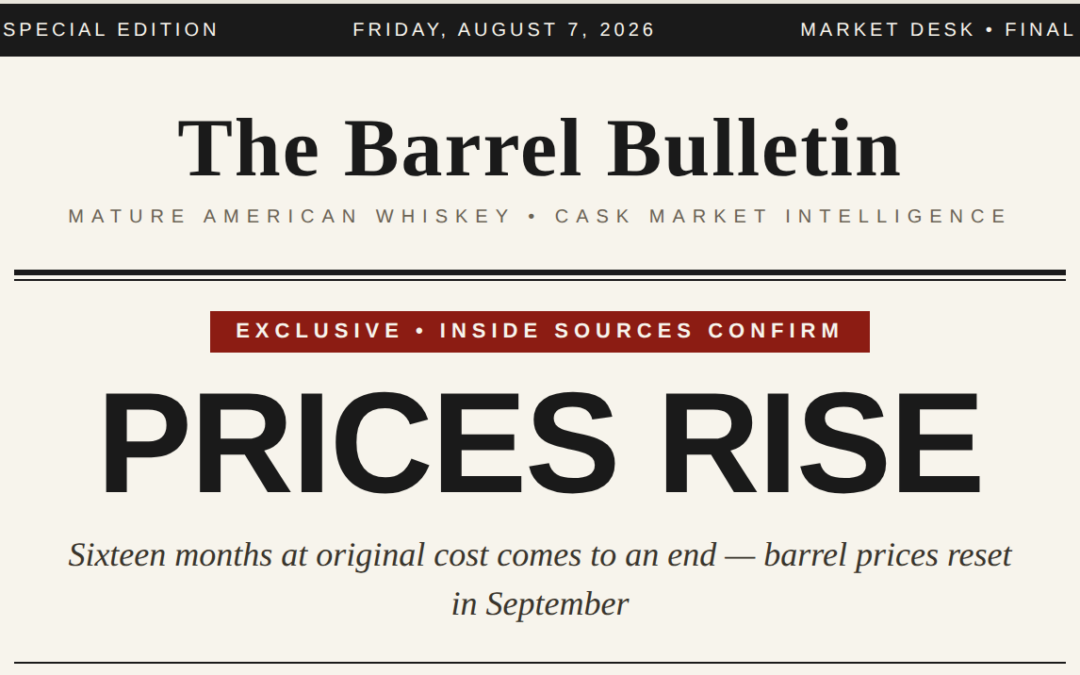Click The Barrel Bulletin masthead title

click(x=539, y=148)
